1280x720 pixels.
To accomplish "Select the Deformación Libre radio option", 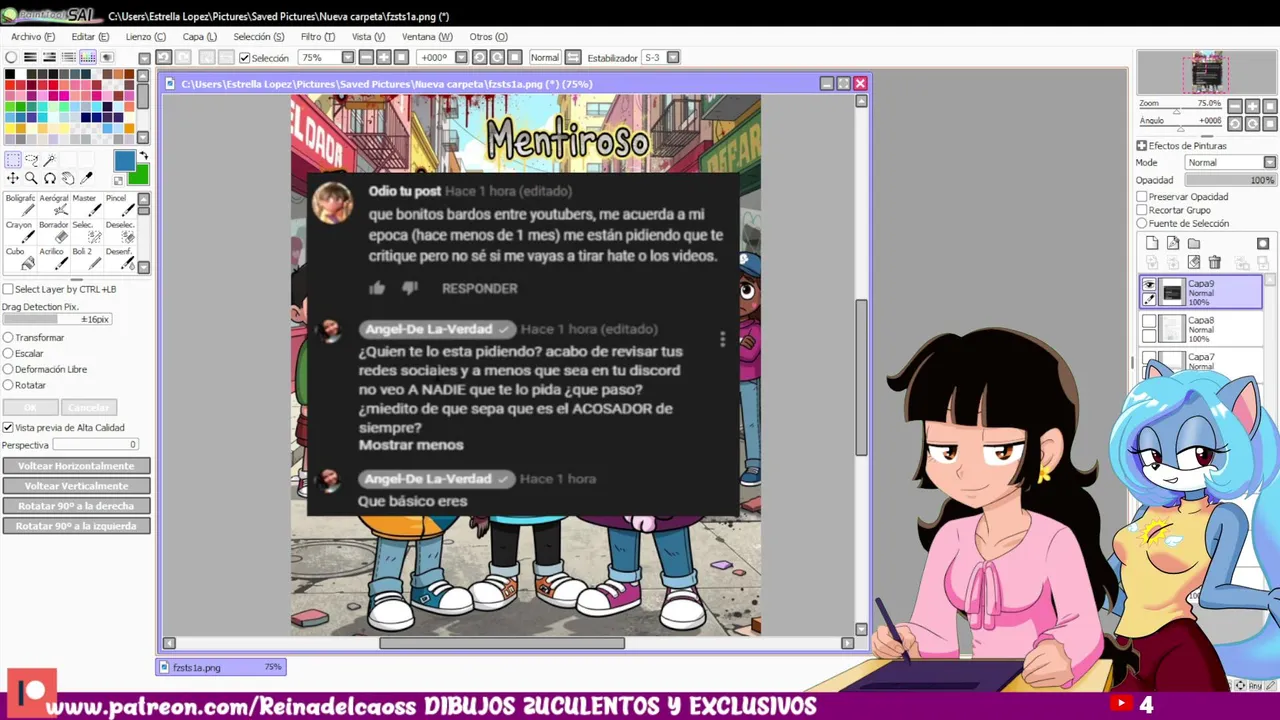I will tap(8, 369).
